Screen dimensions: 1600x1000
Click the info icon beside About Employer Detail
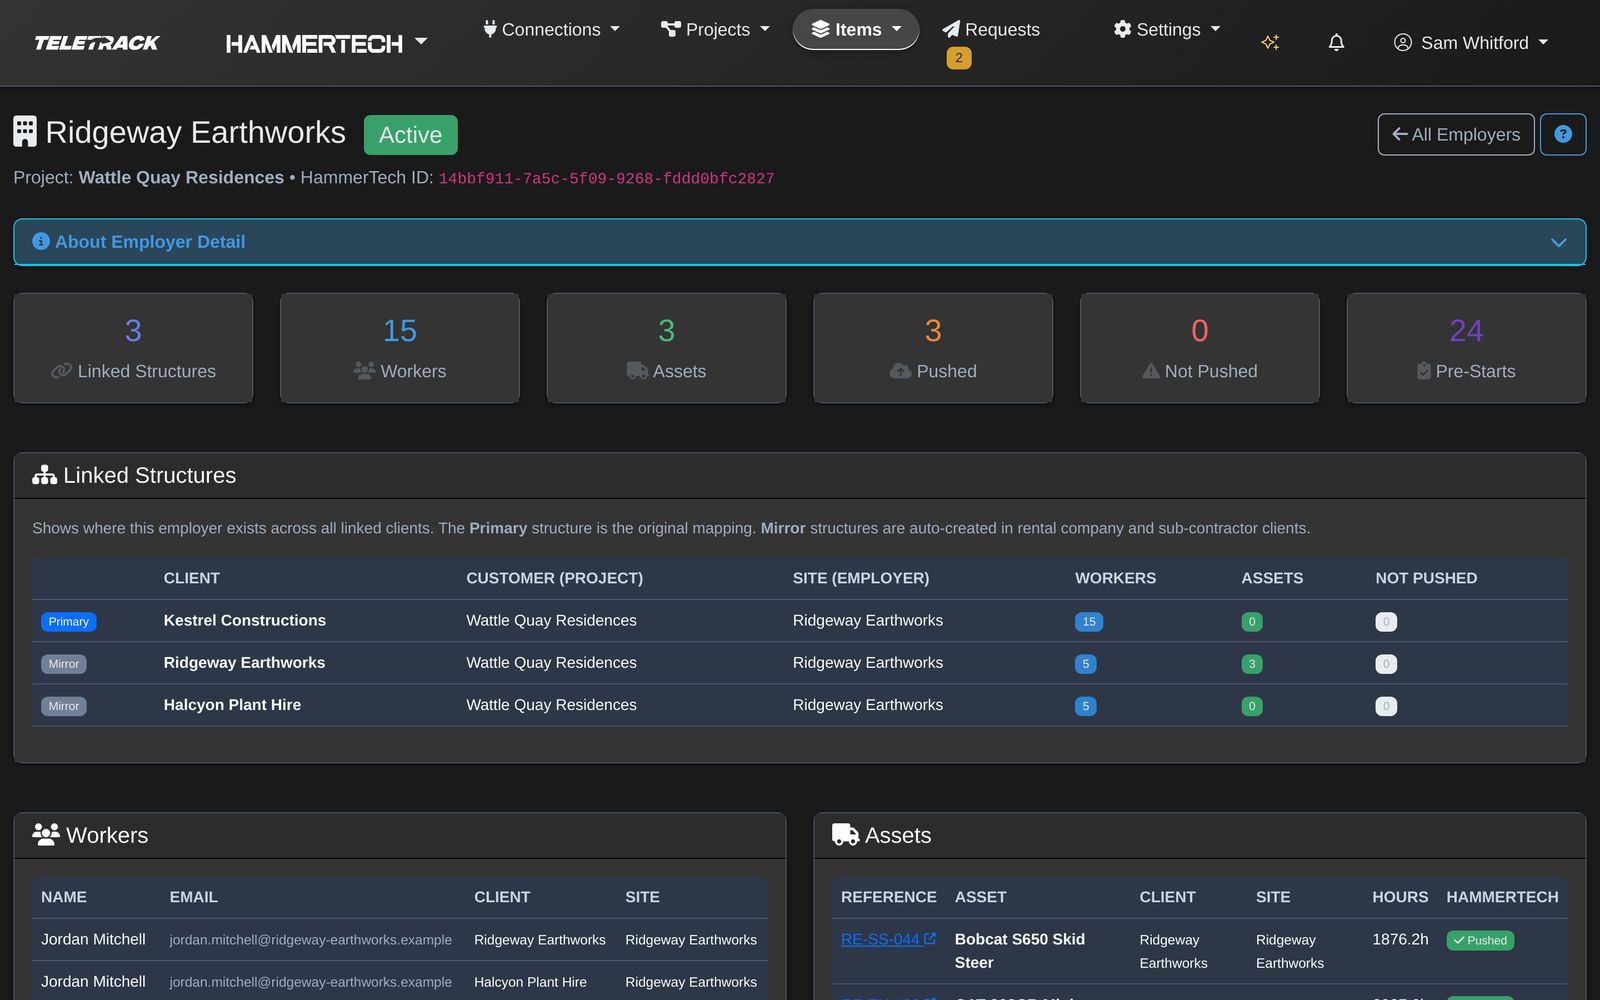coord(41,241)
